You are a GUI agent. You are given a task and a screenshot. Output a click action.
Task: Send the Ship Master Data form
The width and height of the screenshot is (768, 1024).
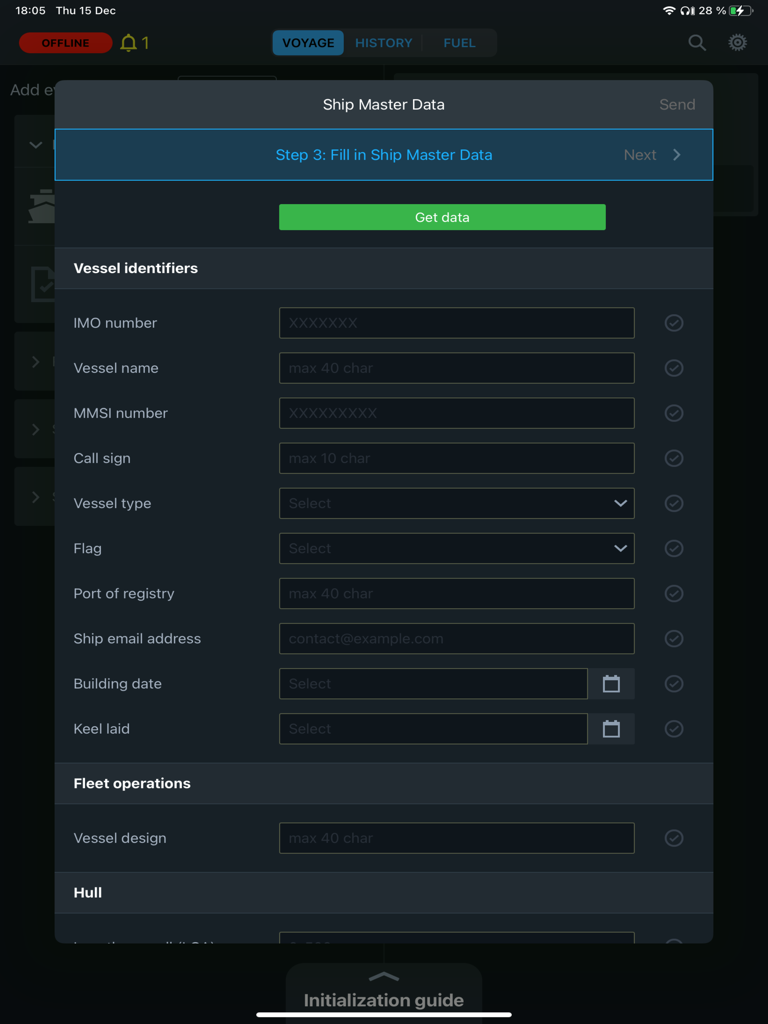click(677, 104)
